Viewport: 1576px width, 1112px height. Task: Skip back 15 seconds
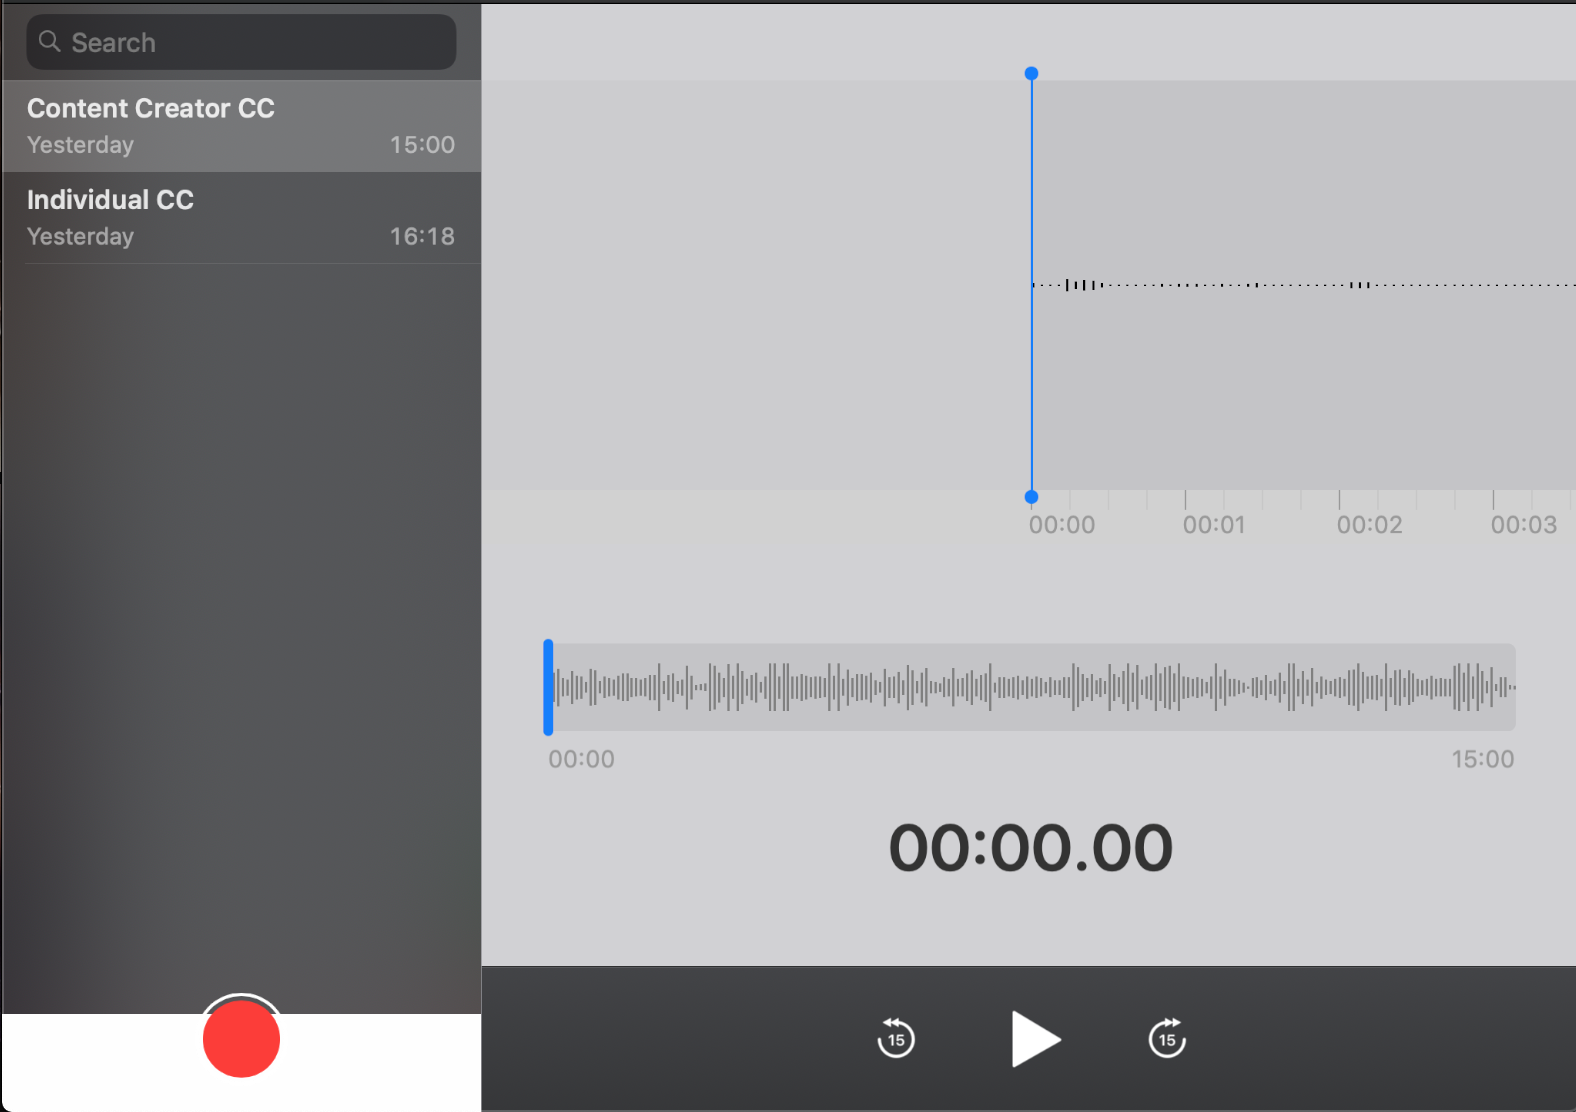896,1038
